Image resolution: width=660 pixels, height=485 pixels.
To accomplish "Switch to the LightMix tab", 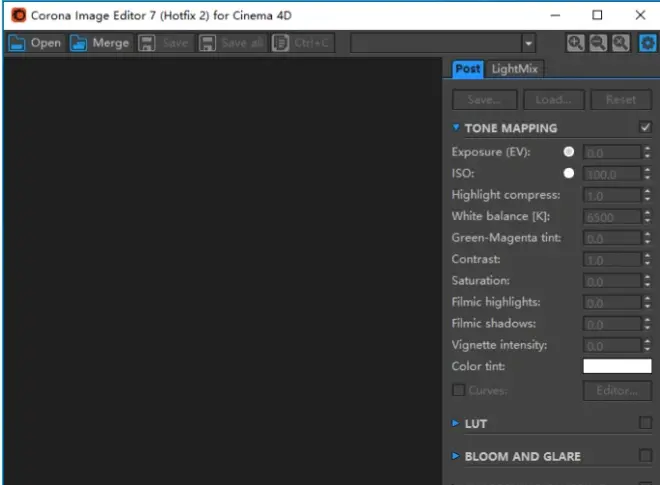I will (516, 69).
